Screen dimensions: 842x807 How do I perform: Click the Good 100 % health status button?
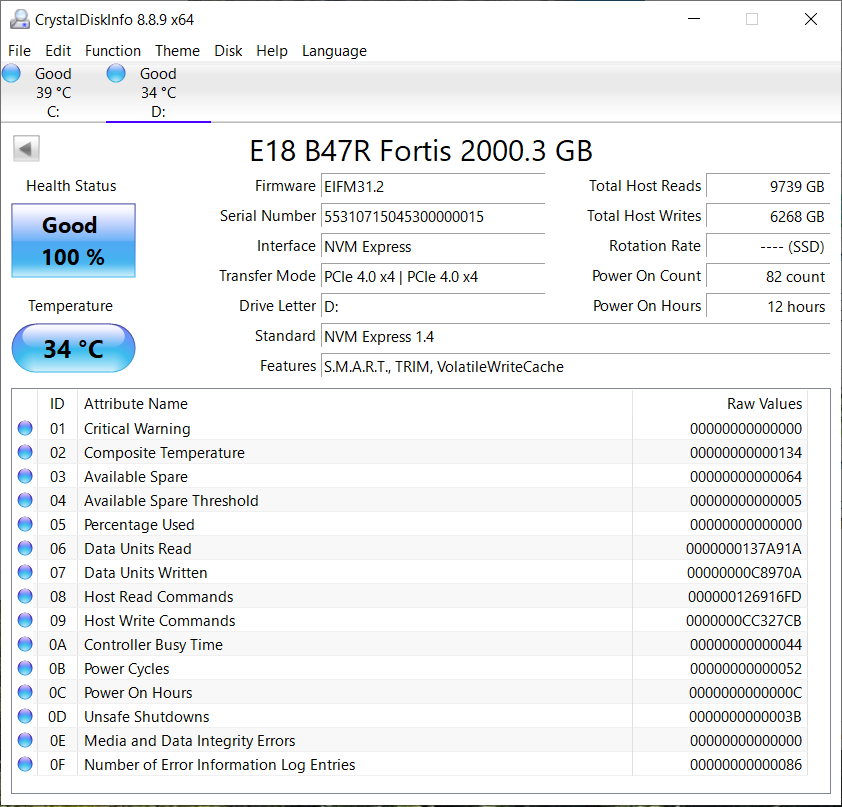73,241
